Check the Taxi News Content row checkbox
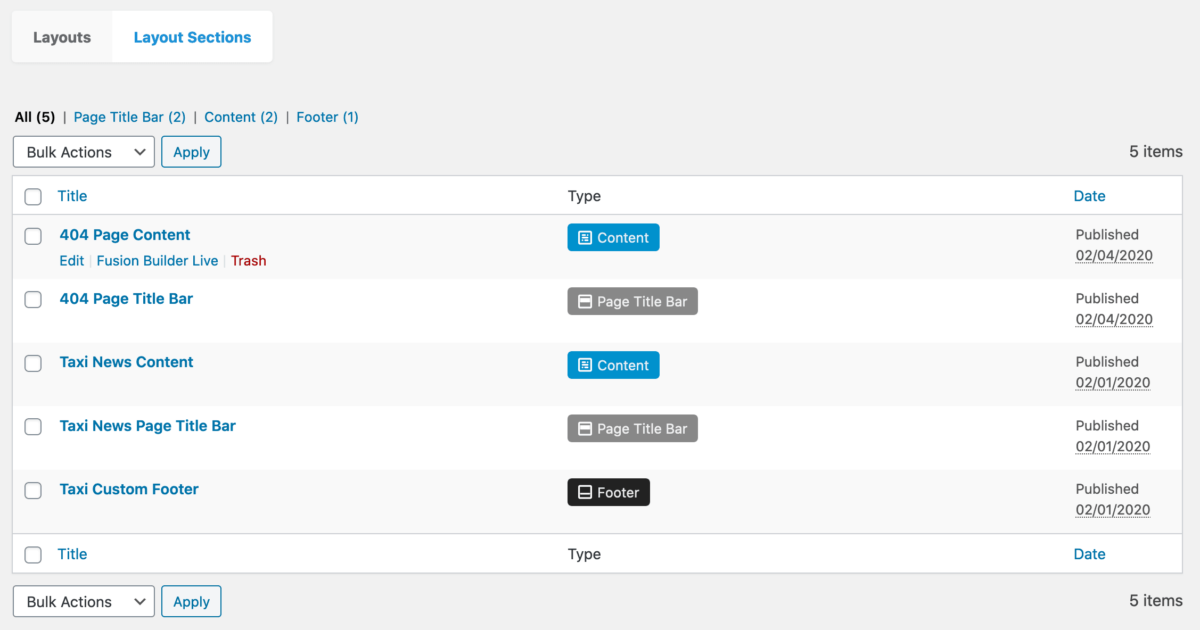Image resolution: width=1200 pixels, height=630 pixels. (x=33, y=363)
